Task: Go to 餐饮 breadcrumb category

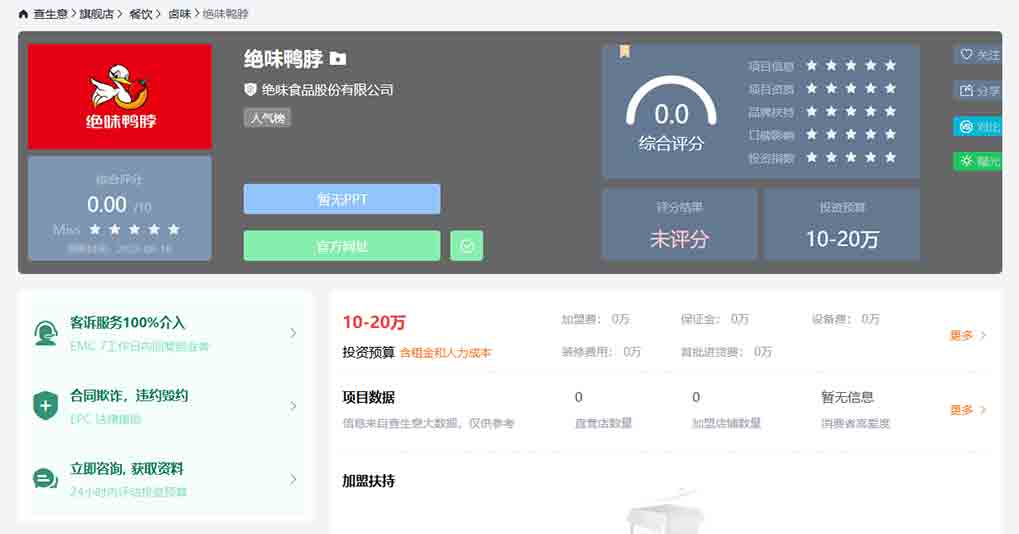Action: [x=141, y=14]
